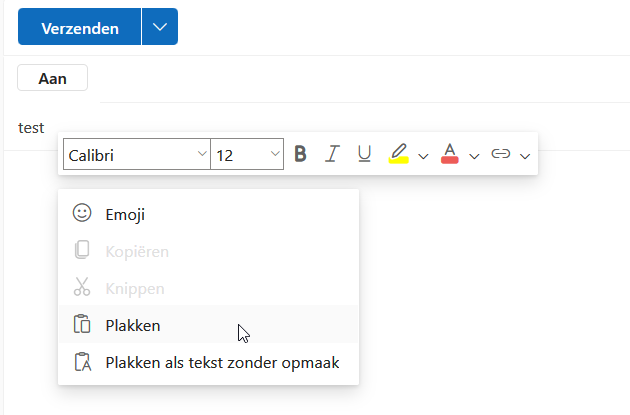Click the Kopiëren copy icon
Screen dimensions: 630x415
(x=82, y=251)
